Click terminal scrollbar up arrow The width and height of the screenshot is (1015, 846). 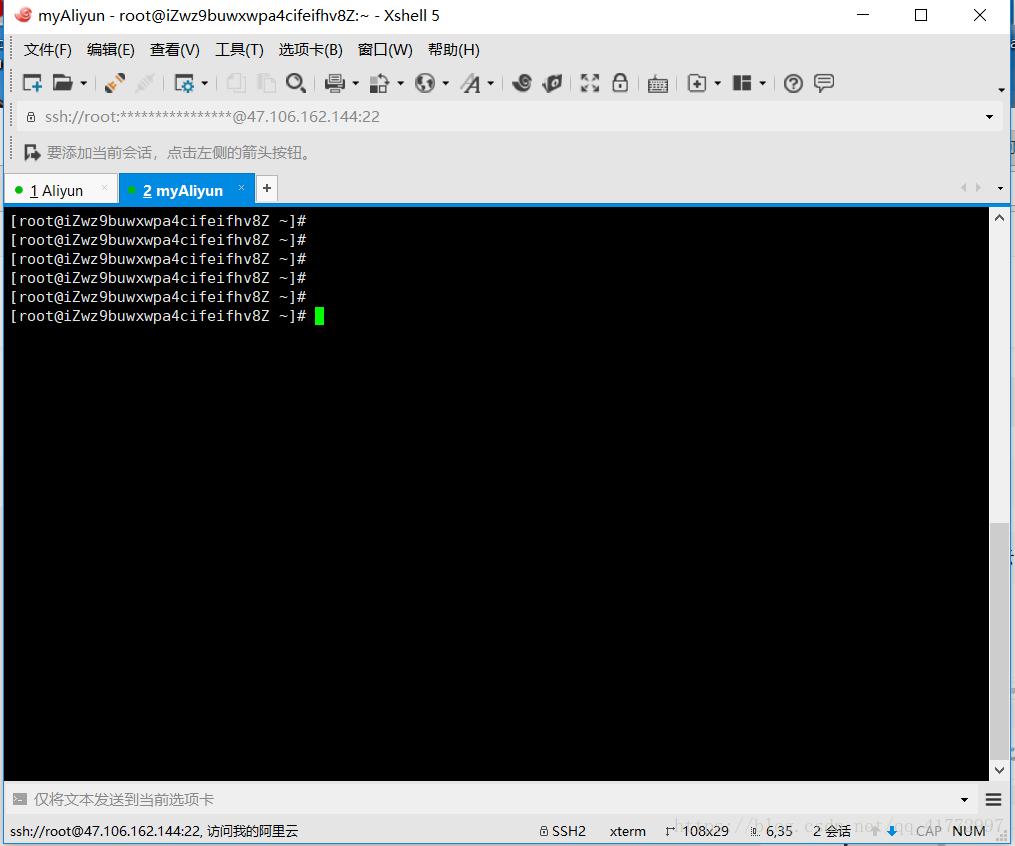[999, 218]
